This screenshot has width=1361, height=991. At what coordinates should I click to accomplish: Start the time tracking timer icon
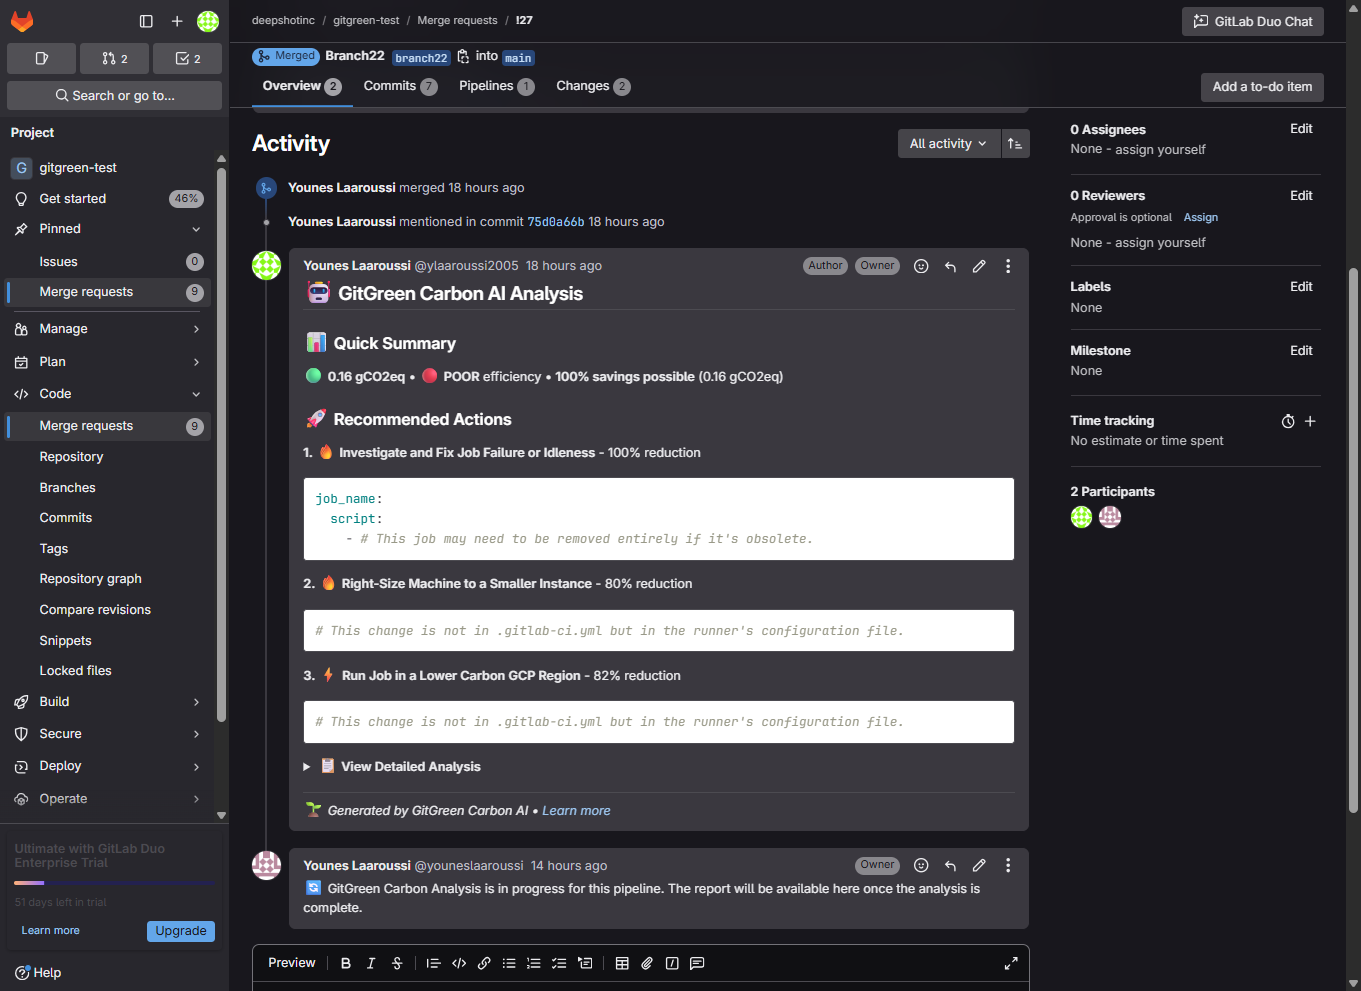pyautogui.click(x=1288, y=421)
